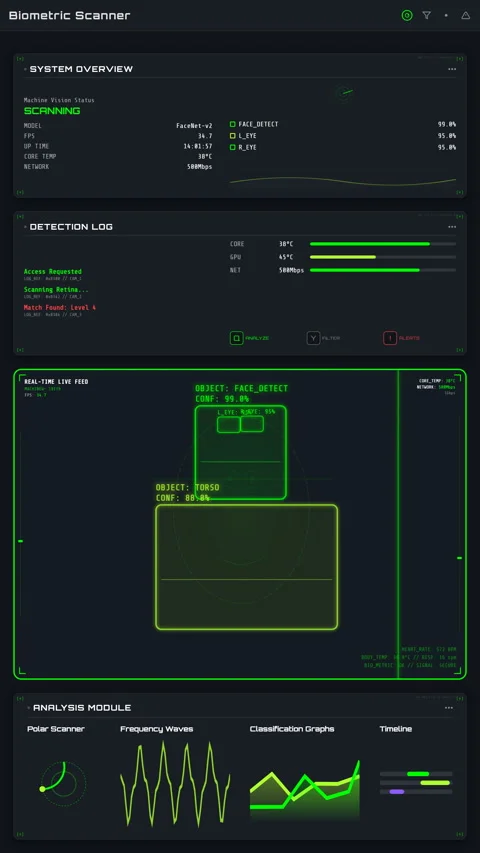The image size is (480, 853).
Task: Click the top green Timeline bar
Action: [x=418, y=774]
